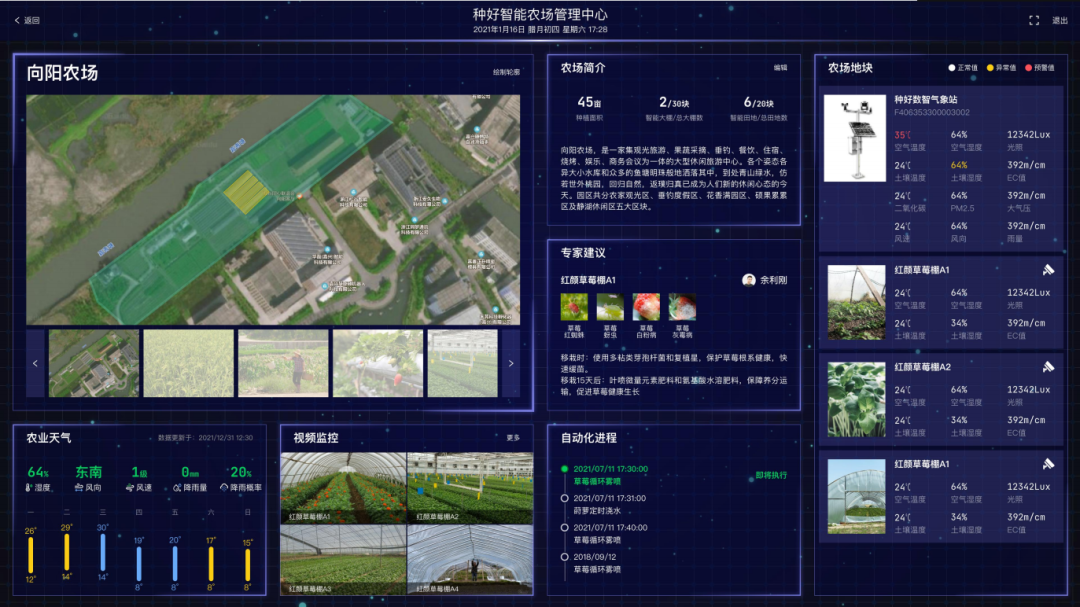Click the 红颜草莓棚A1 title in 专家建议
Image resolution: width=1080 pixels, height=607 pixels.
[x=588, y=280]
